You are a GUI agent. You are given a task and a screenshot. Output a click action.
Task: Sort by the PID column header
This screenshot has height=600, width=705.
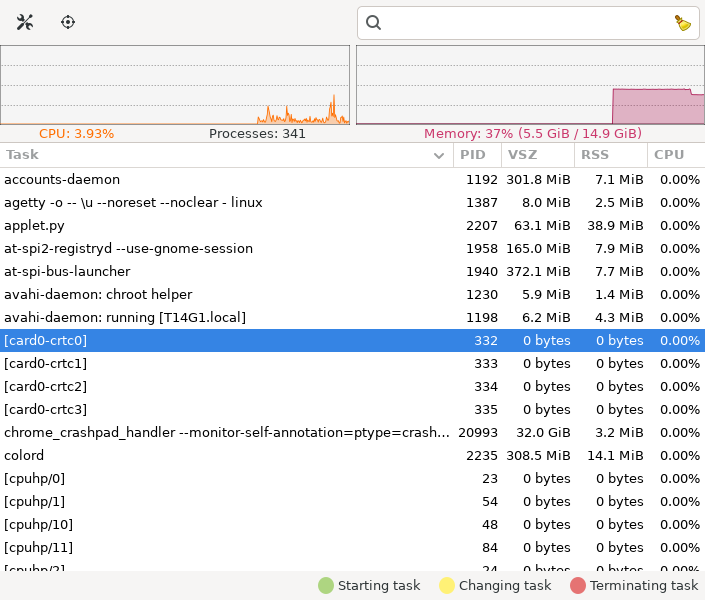click(477, 155)
